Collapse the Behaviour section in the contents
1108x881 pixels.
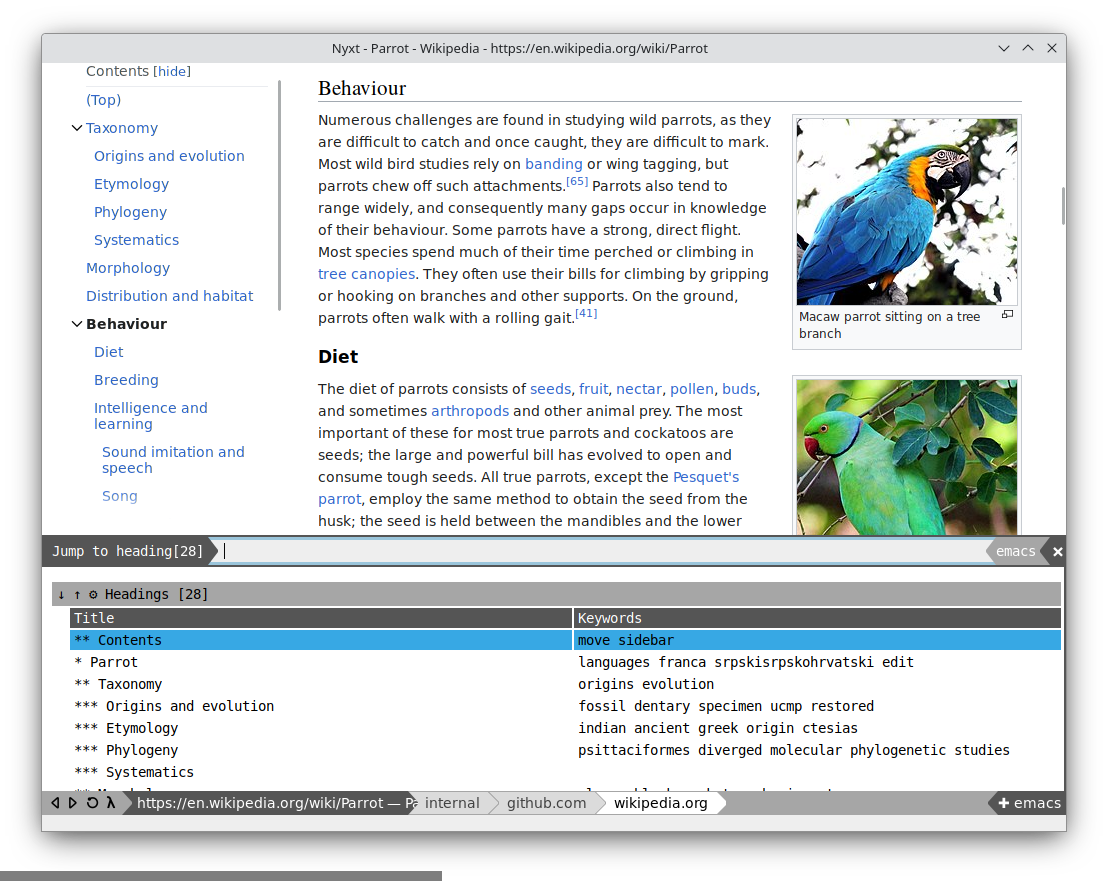tap(77, 324)
